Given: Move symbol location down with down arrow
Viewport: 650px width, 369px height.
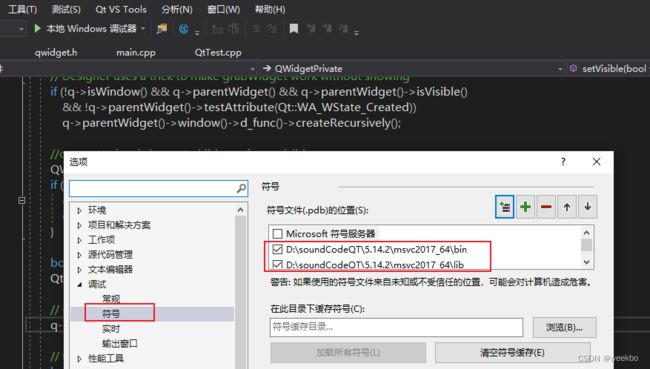Looking at the screenshot, I should click(587, 206).
